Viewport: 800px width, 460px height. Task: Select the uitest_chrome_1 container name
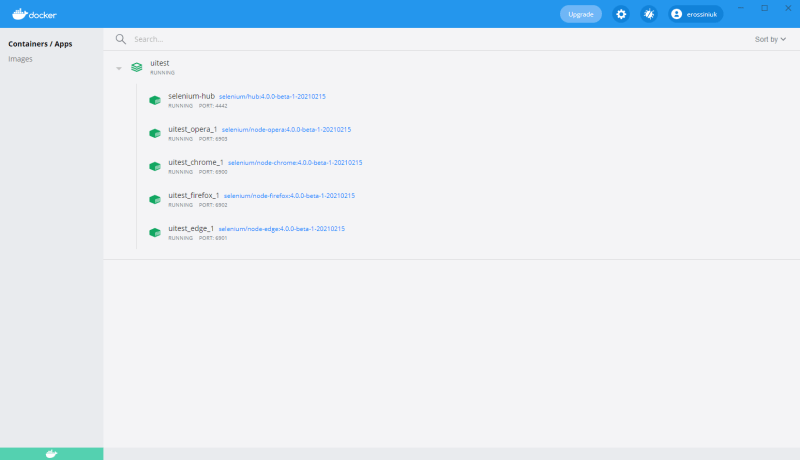point(196,162)
